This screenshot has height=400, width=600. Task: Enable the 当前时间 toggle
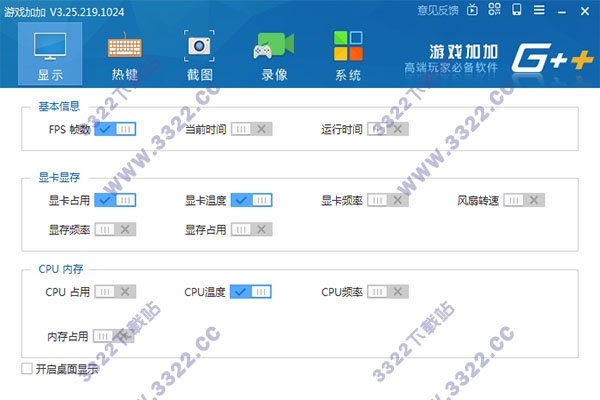pos(251,129)
